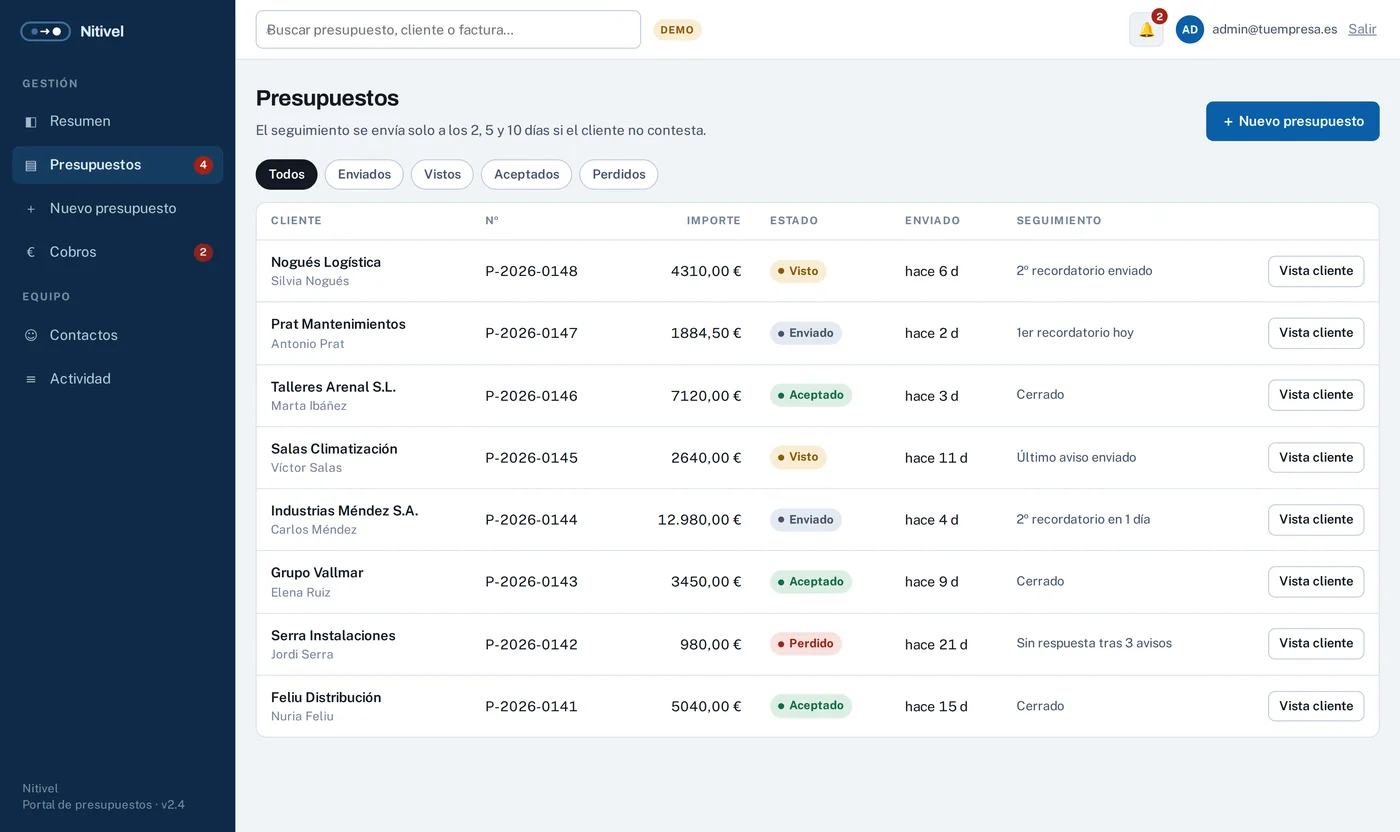Filter by Enviados
The image size is (1400, 832).
coord(364,174)
